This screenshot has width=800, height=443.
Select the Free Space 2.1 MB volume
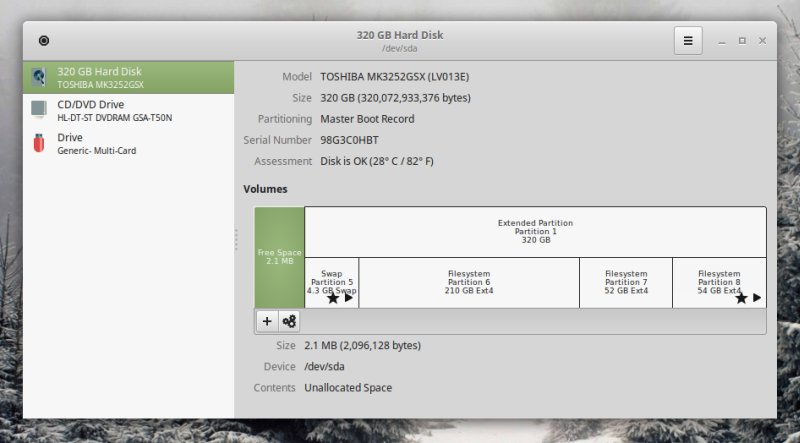click(x=279, y=257)
